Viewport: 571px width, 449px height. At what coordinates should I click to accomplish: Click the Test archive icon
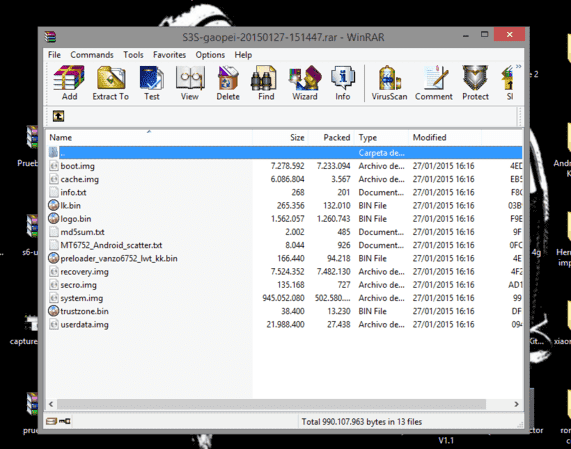pos(151,83)
